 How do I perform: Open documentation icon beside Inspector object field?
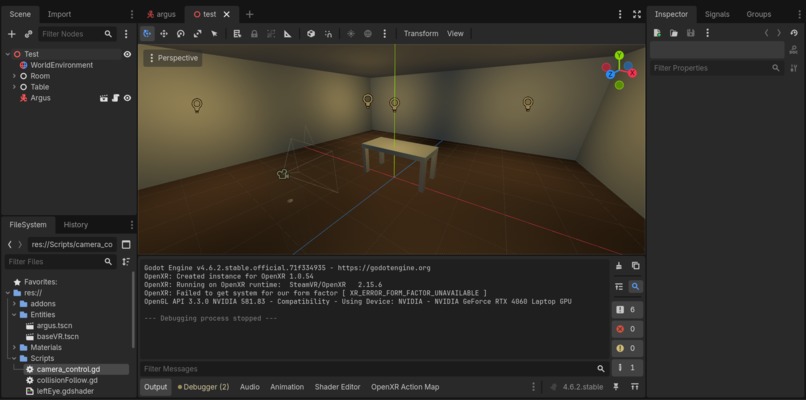point(794,50)
